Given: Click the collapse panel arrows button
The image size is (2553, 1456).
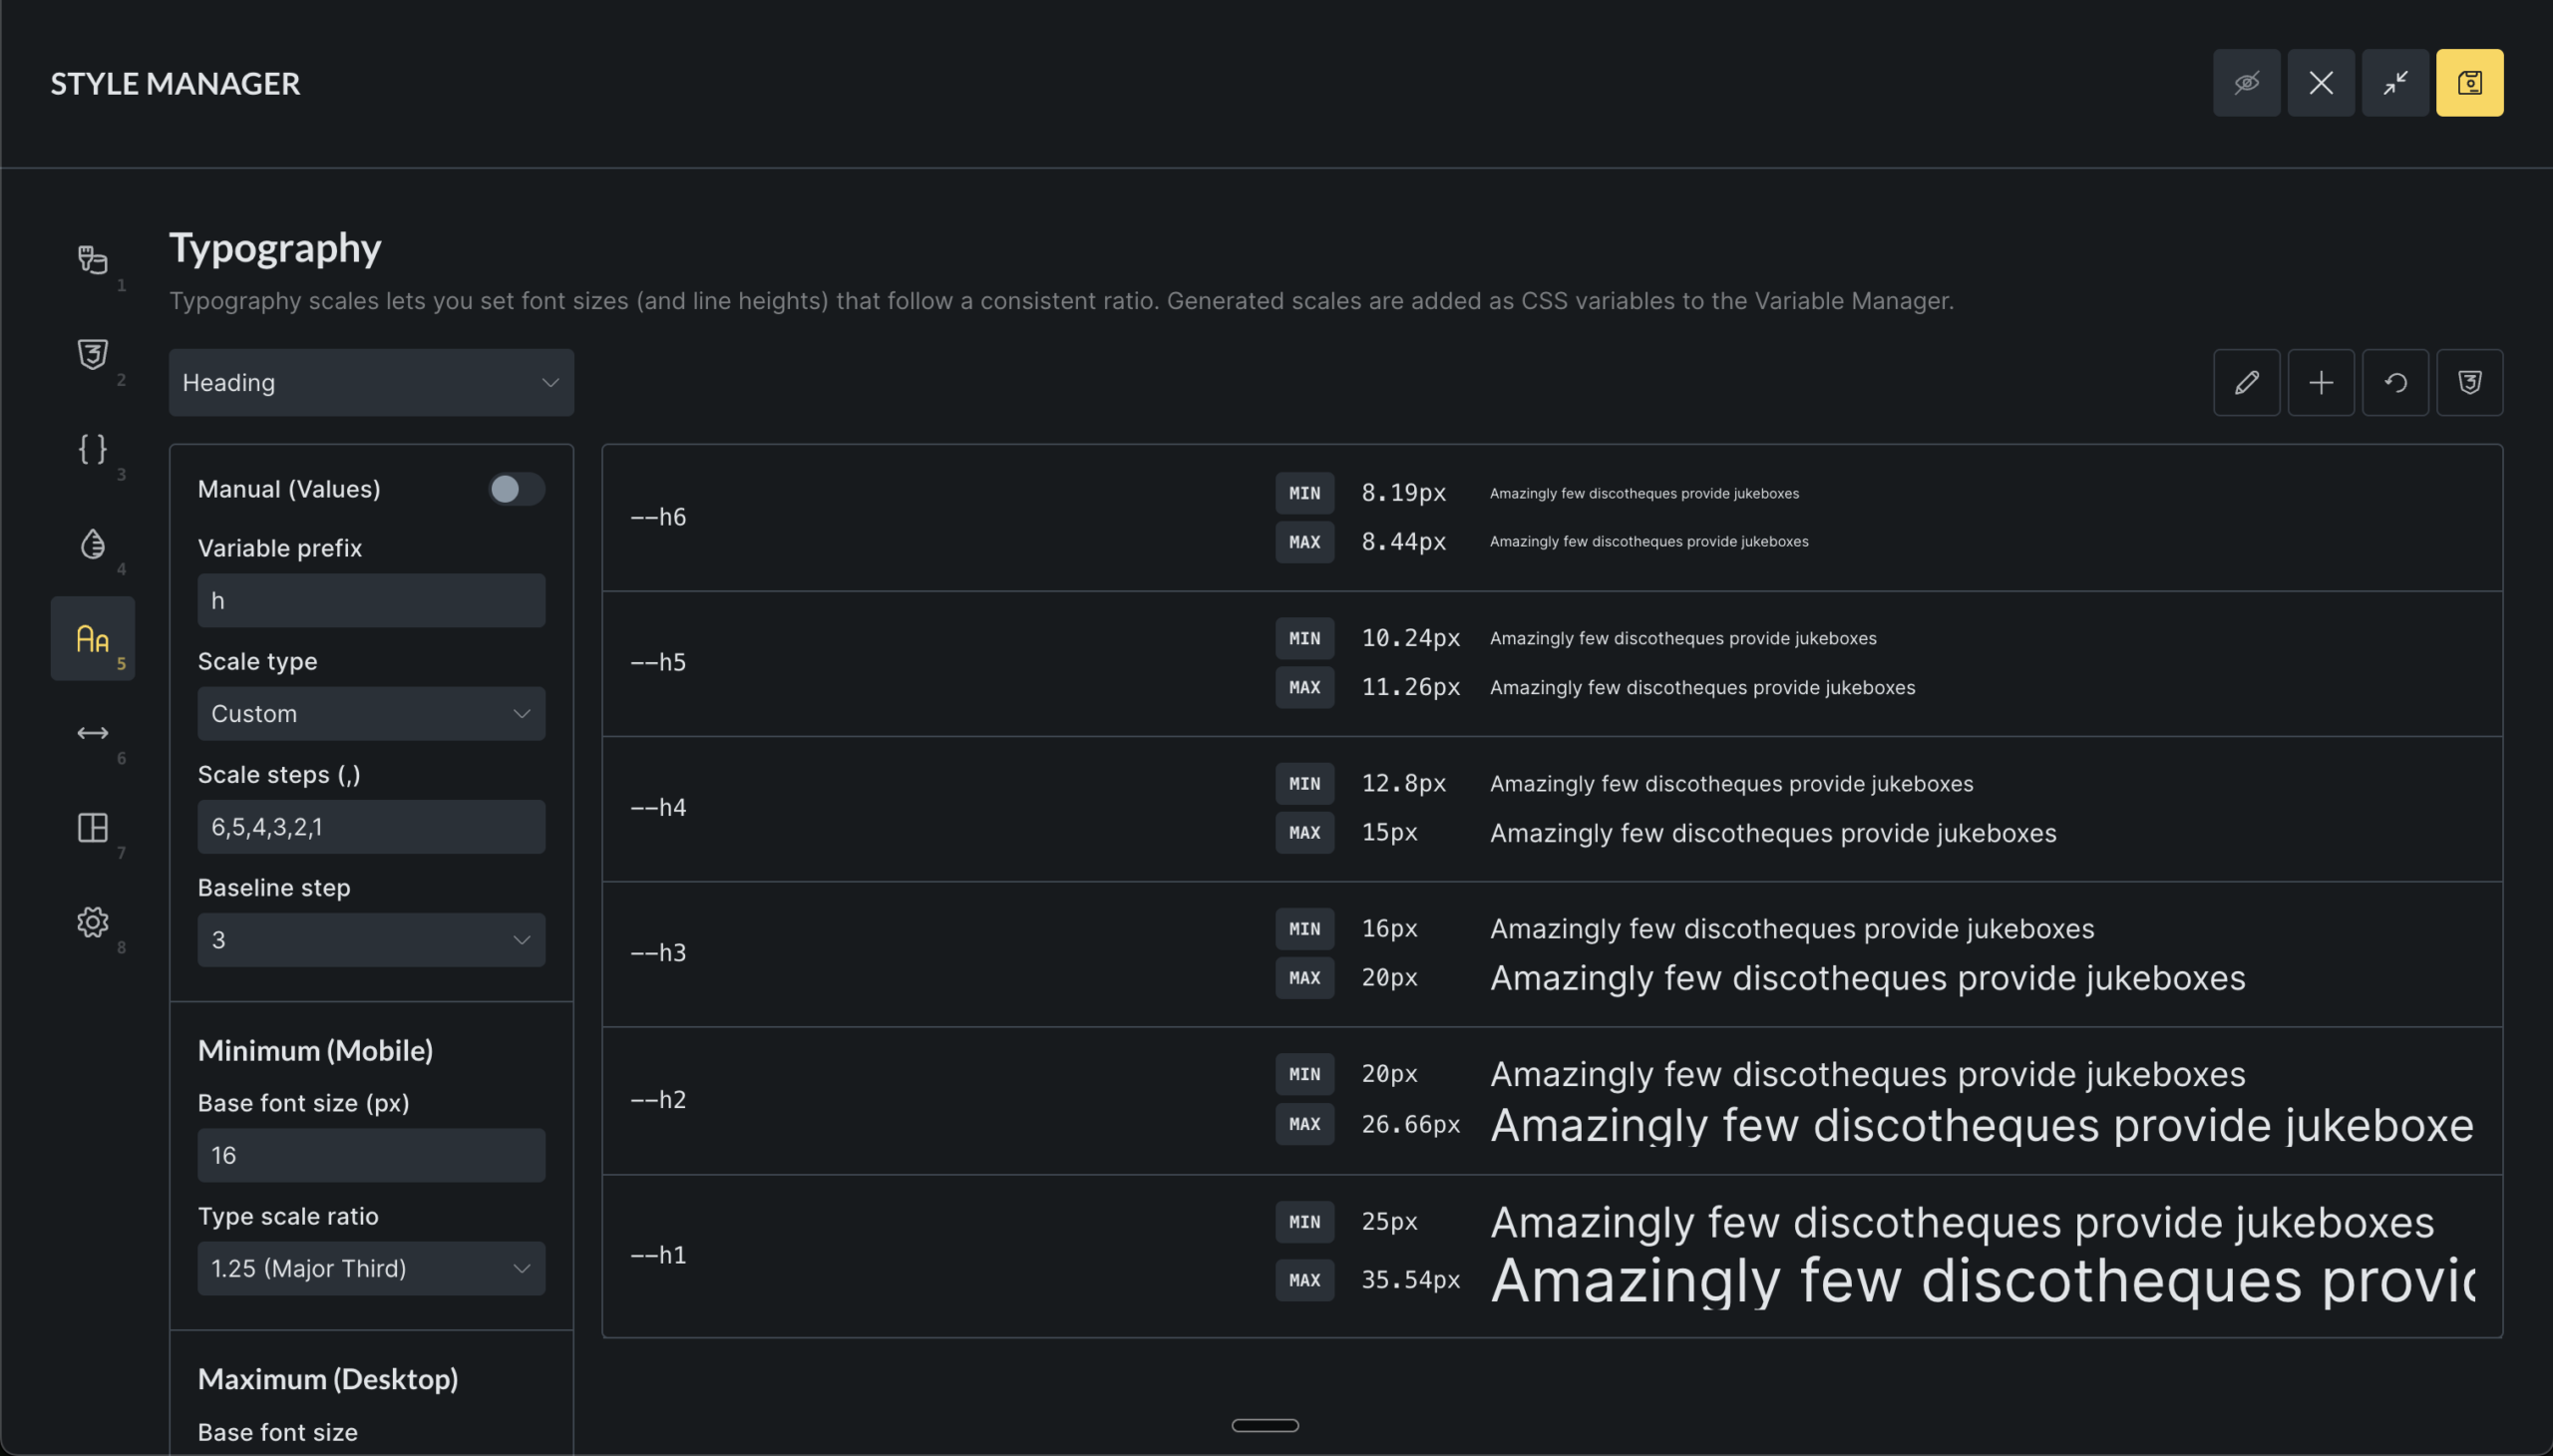Looking at the screenshot, I should [x=2395, y=83].
